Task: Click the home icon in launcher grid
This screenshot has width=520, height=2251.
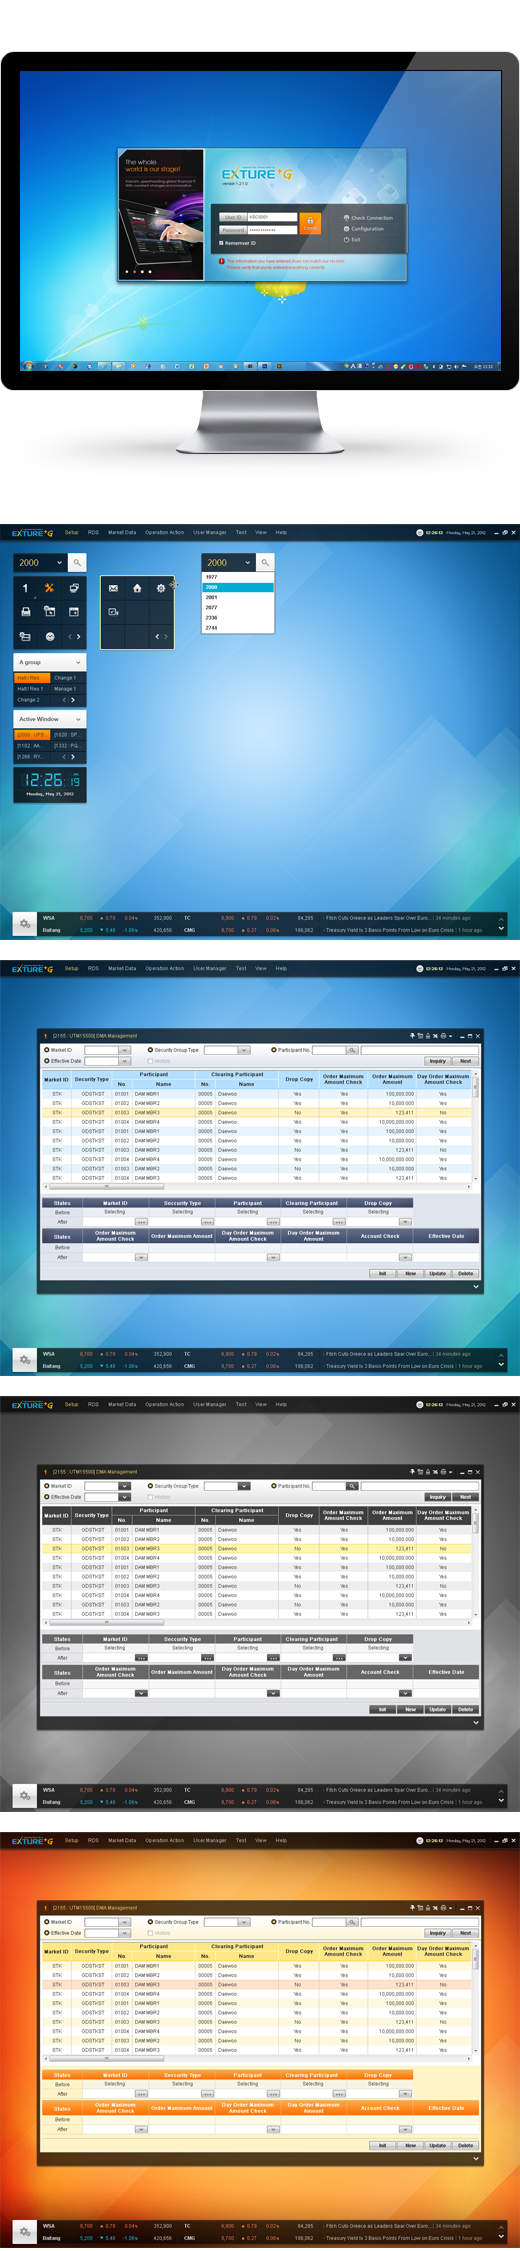Action: click(x=137, y=588)
